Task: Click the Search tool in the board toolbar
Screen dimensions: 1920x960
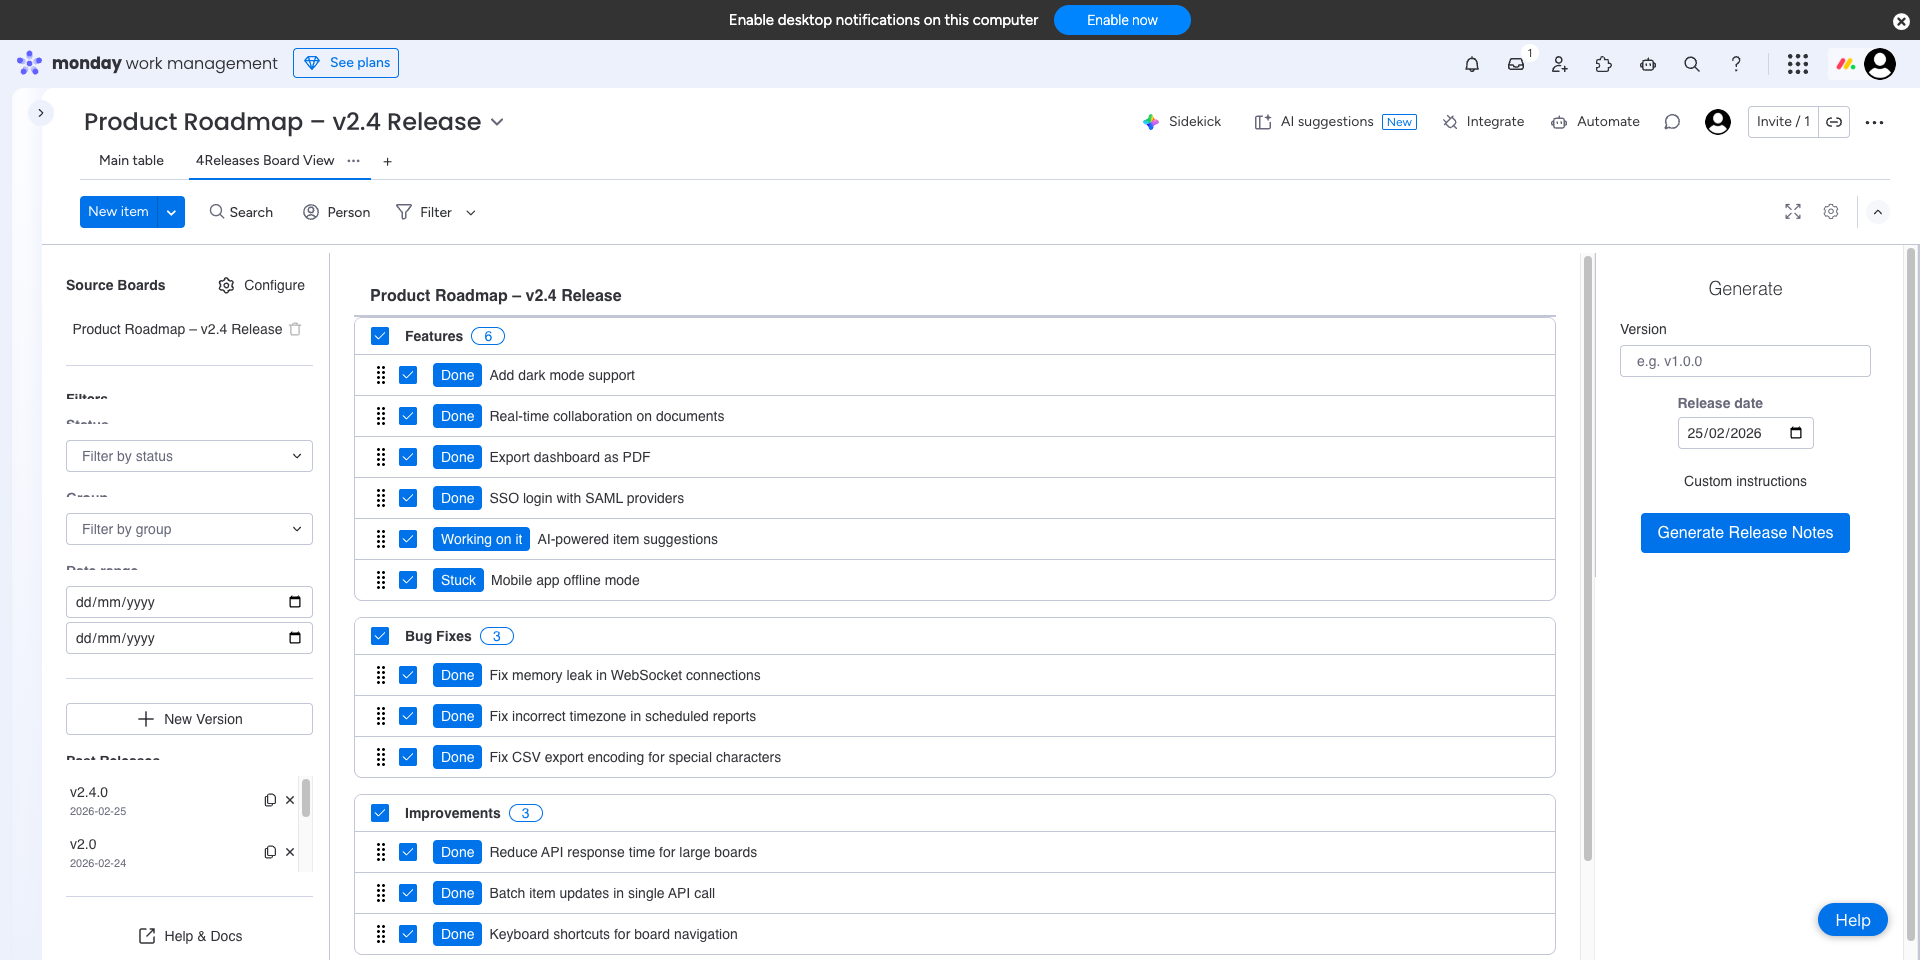Action: point(241,212)
